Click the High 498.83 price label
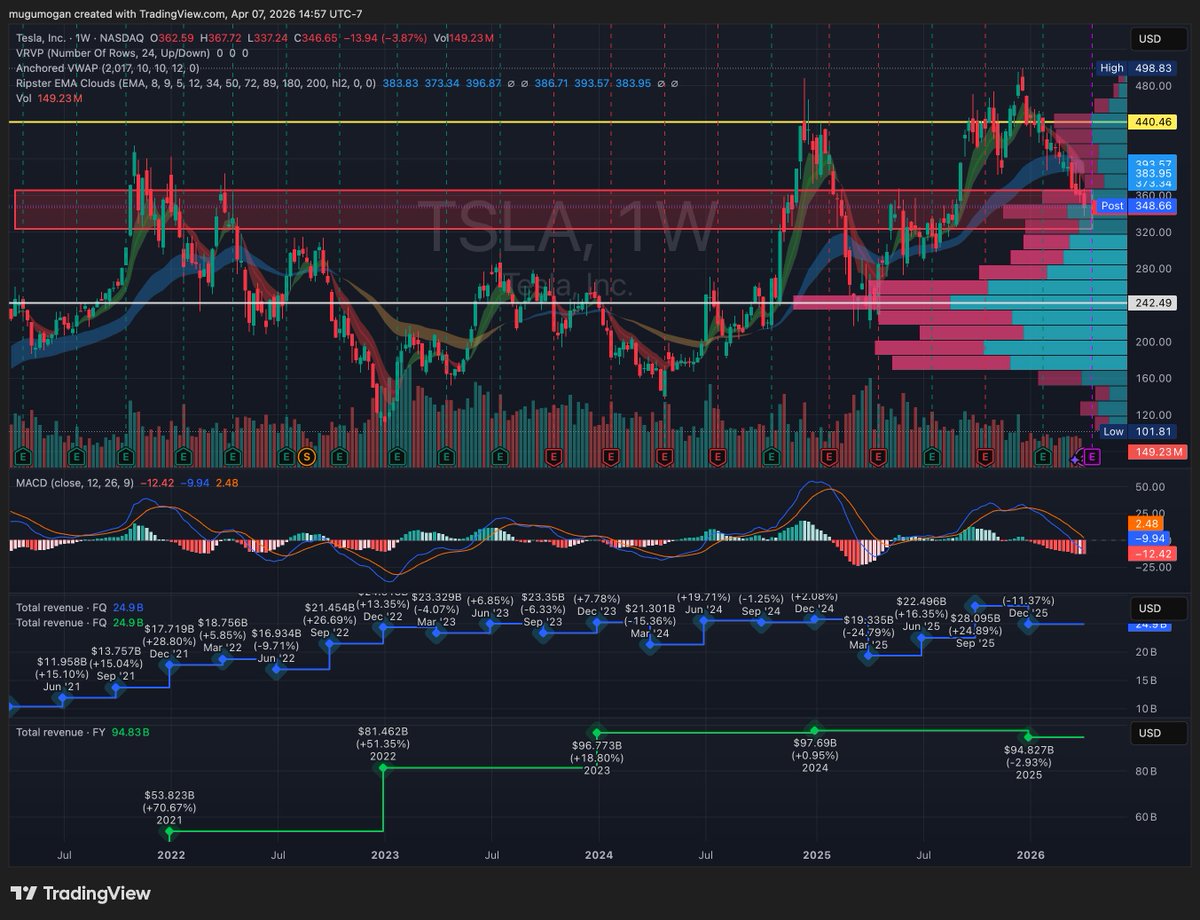 pyautogui.click(x=1139, y=68)
